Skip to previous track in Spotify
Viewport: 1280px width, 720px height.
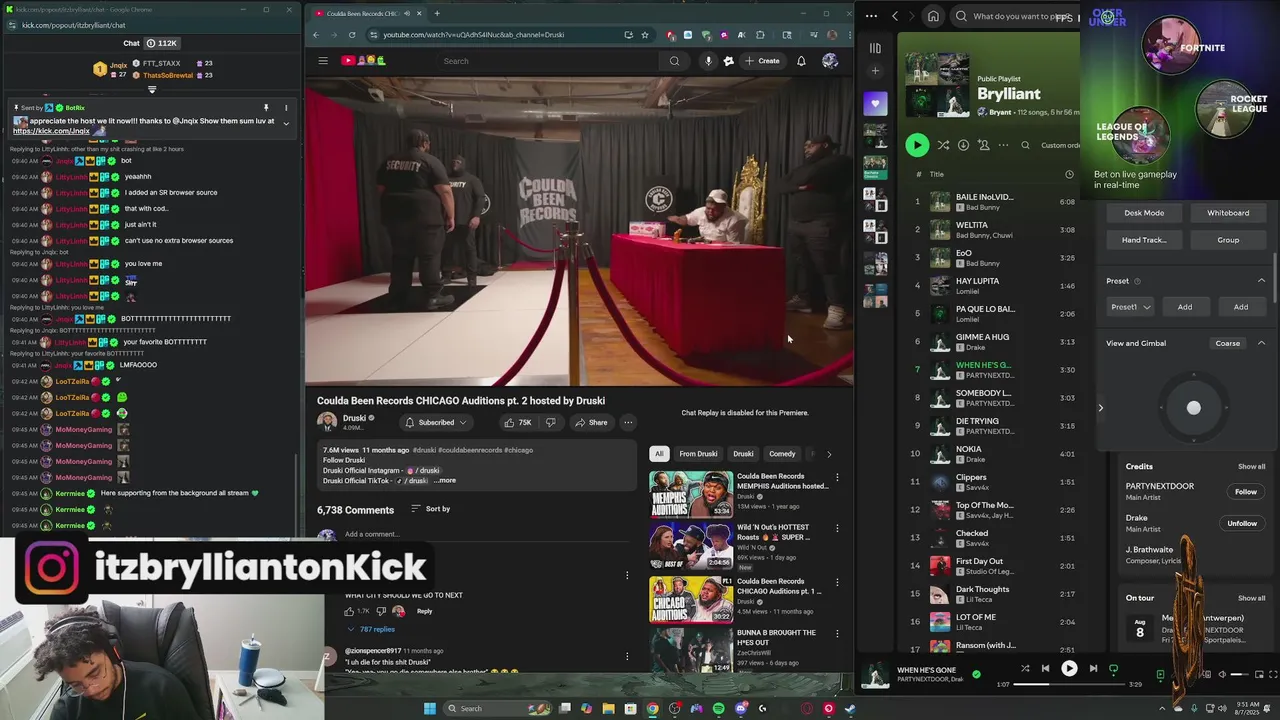point(1045,668)
